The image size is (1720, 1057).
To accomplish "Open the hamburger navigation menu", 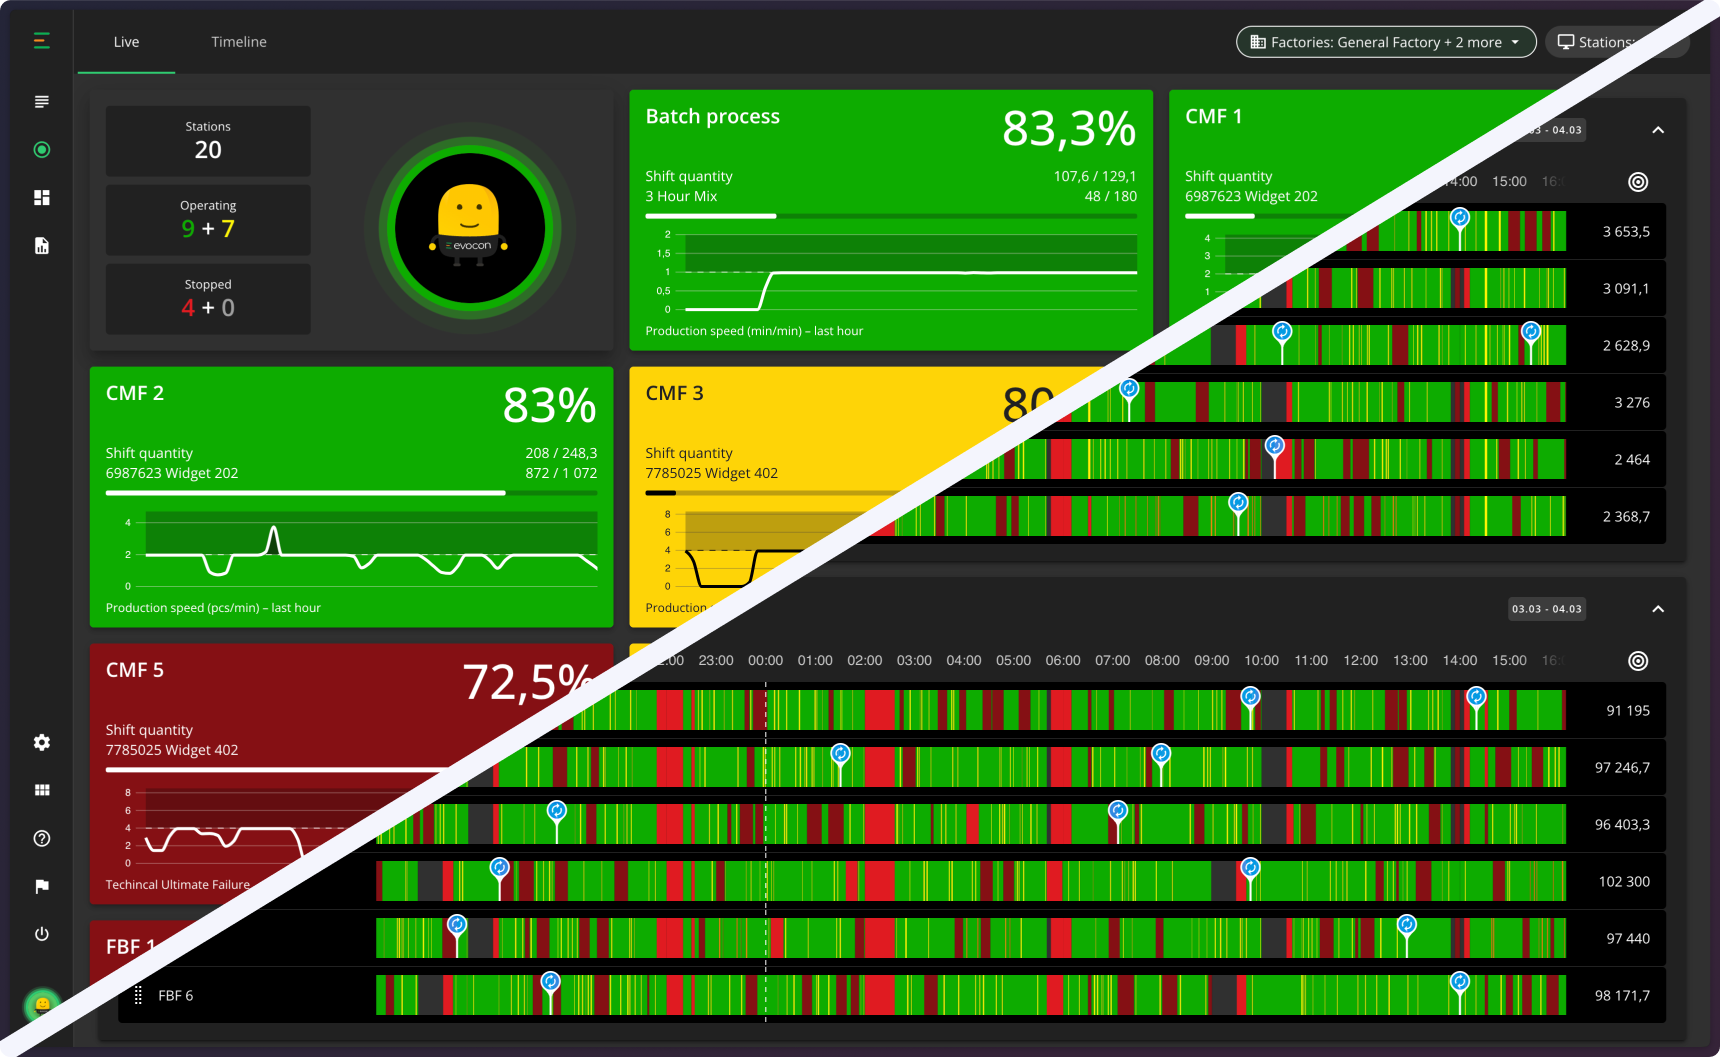I will click(41, 40).
